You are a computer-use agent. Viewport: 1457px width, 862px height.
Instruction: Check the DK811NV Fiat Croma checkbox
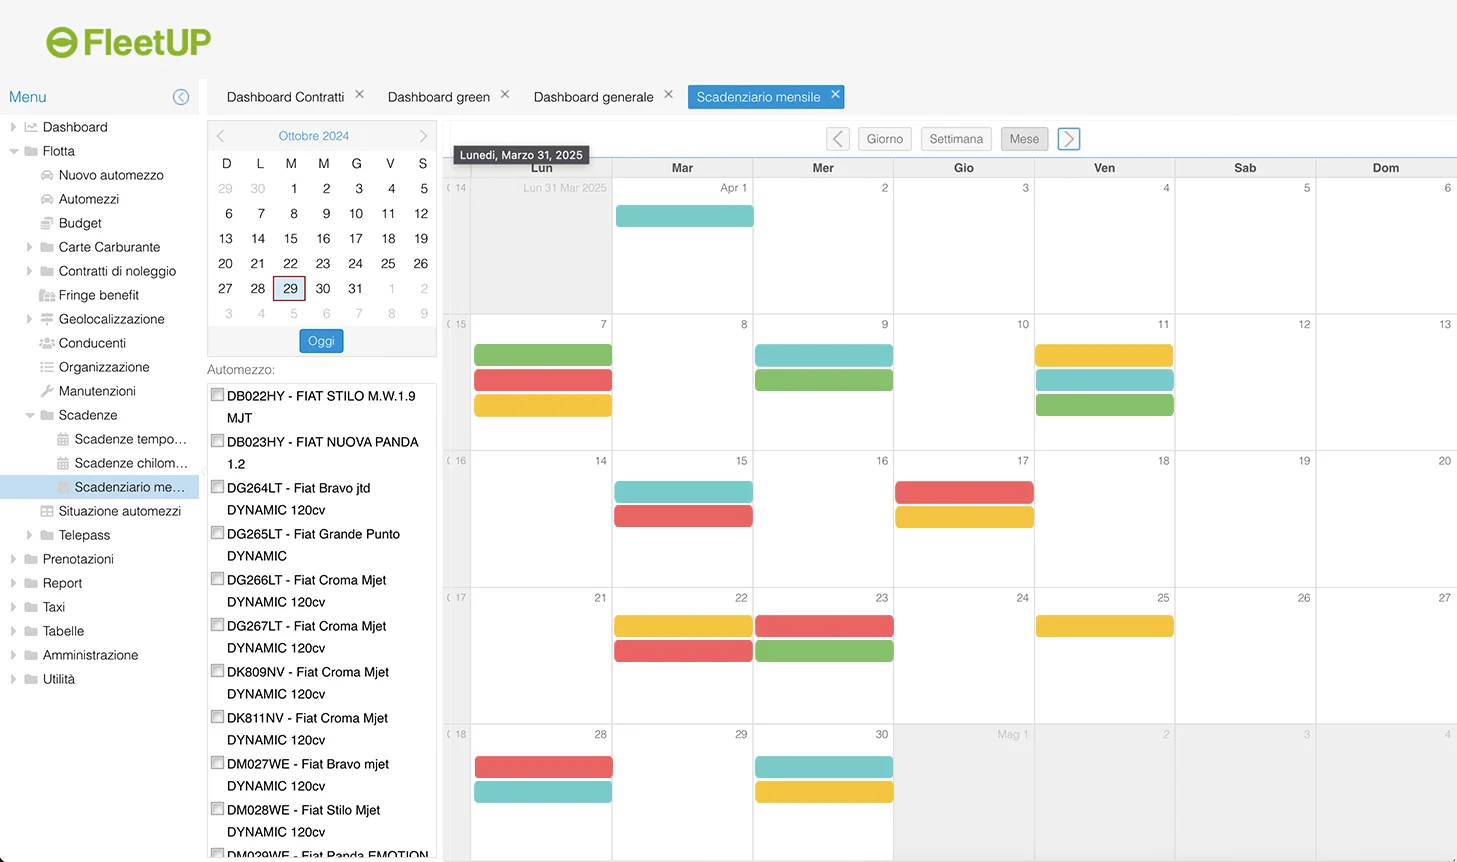click(217, 717)
